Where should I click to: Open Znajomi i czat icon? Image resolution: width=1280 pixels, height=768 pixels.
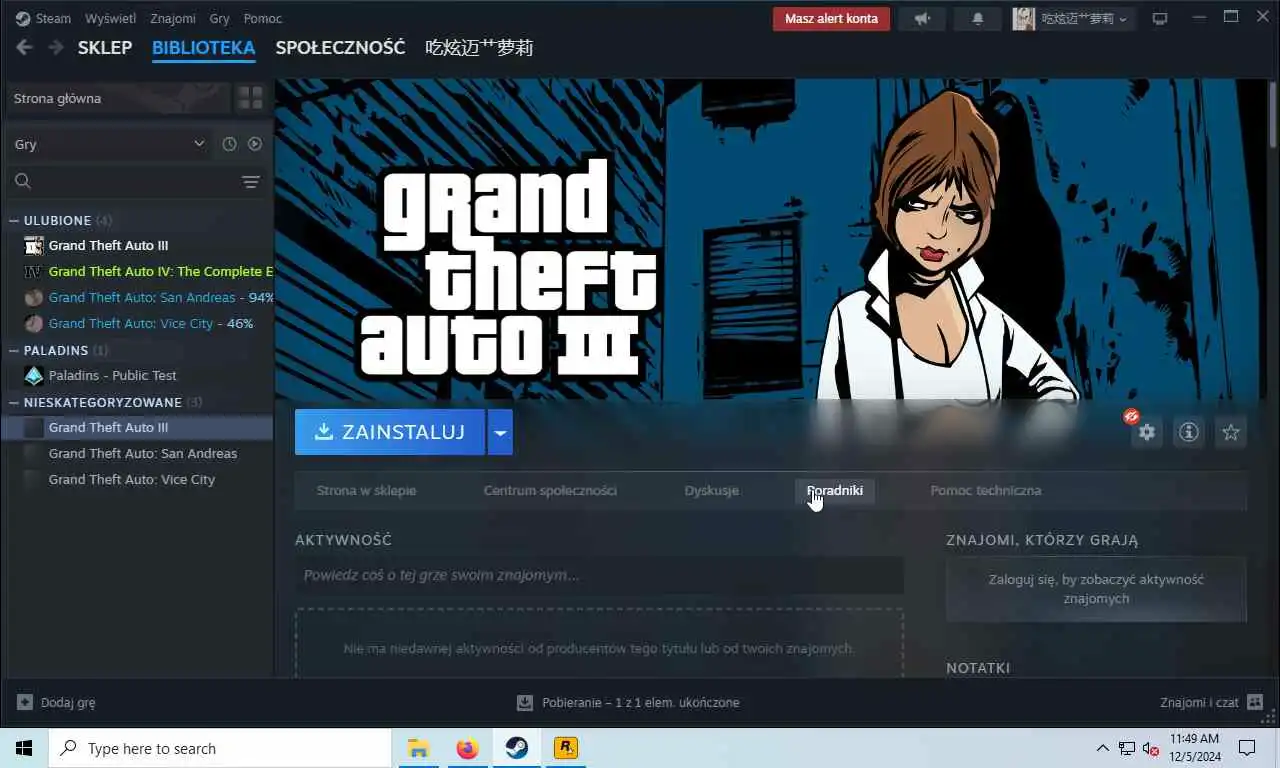click(x=1255, y=702)
